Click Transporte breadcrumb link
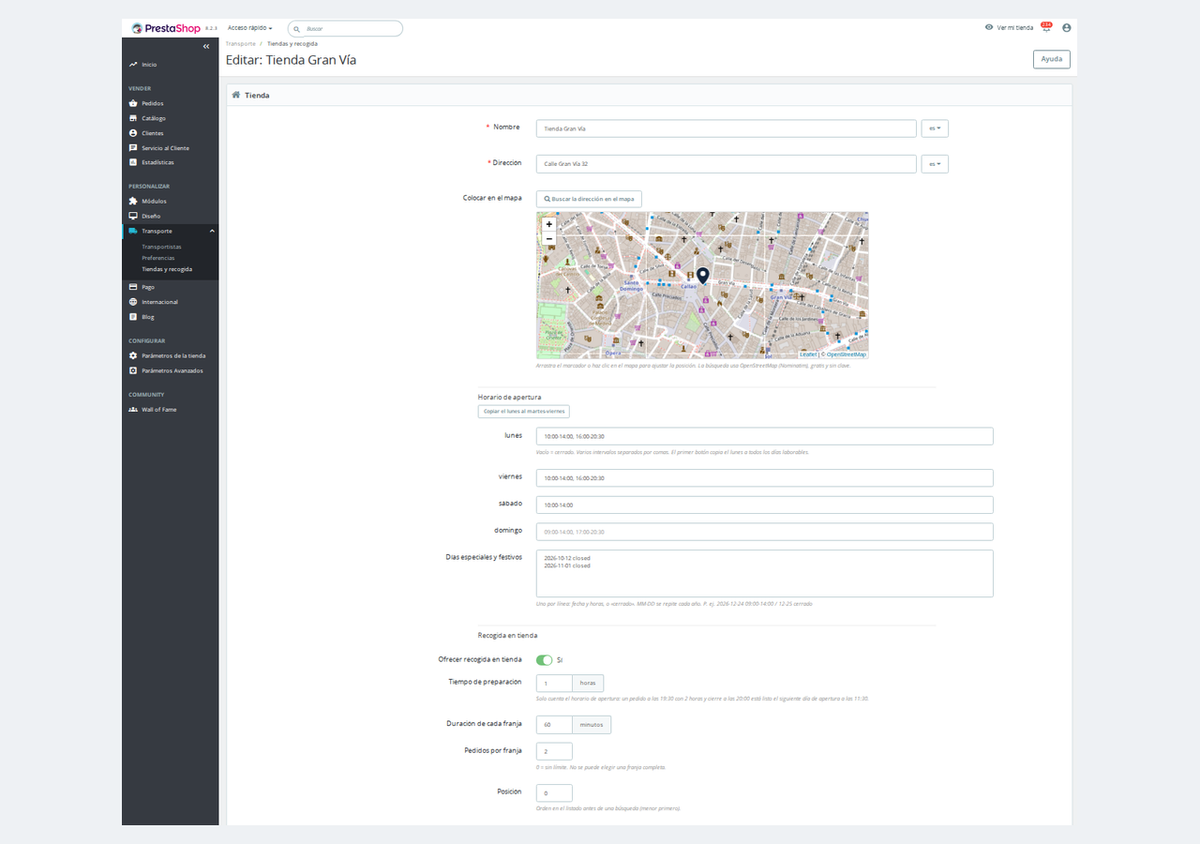The width and height of the screenshot is (1200, 844). point(240,44)
